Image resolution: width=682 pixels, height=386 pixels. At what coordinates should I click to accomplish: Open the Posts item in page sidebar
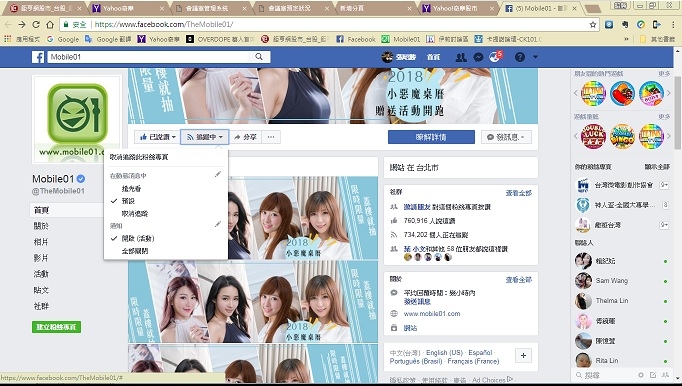(41, 290)
